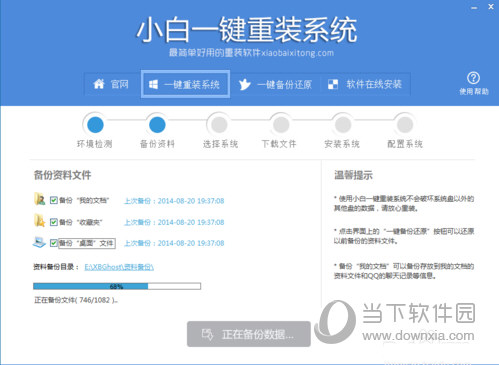Select the 选择系统 step circle

[x=219, y=125]
